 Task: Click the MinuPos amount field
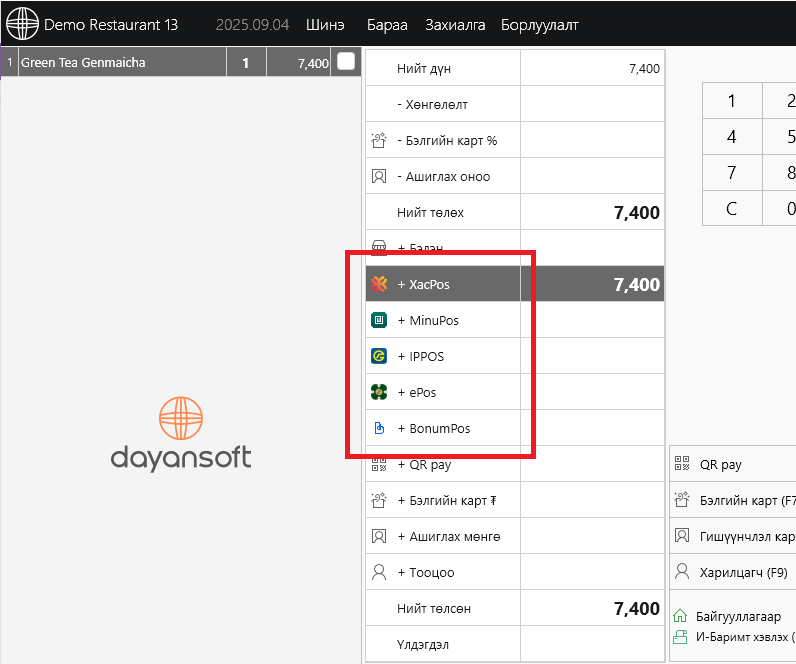coord(592,320)
